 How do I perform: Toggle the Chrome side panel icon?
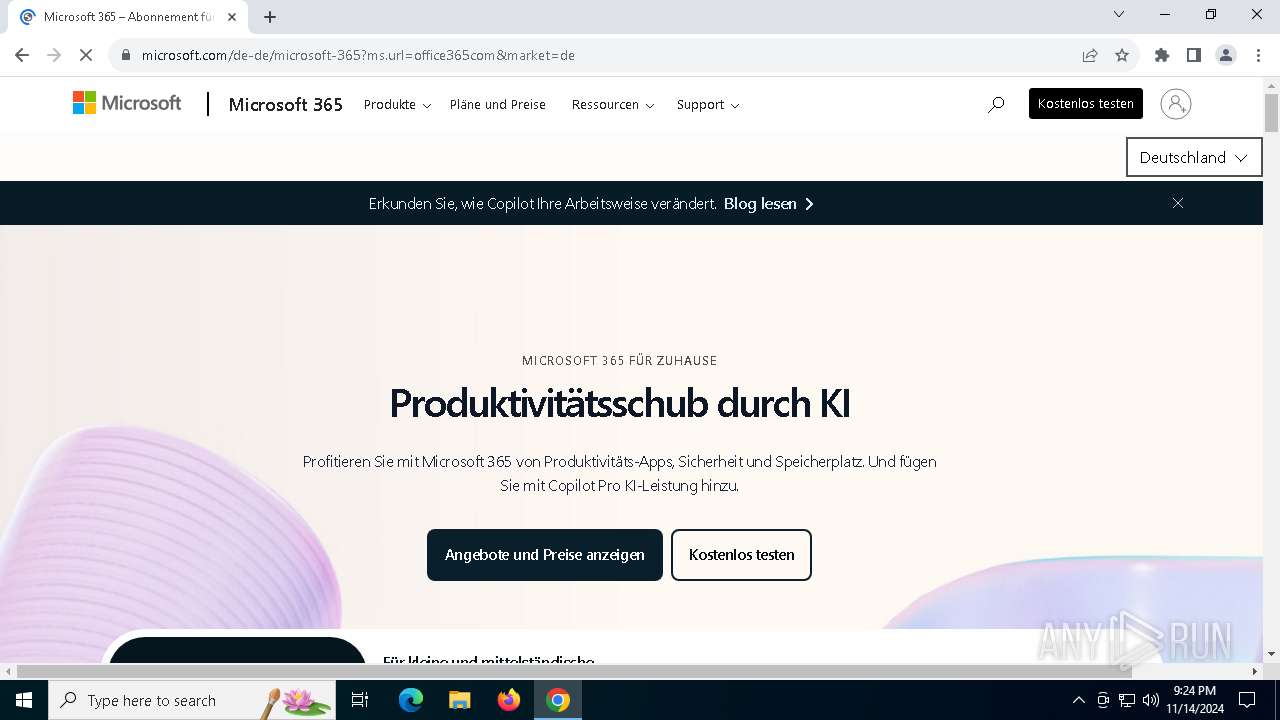tap(1194, 55)
